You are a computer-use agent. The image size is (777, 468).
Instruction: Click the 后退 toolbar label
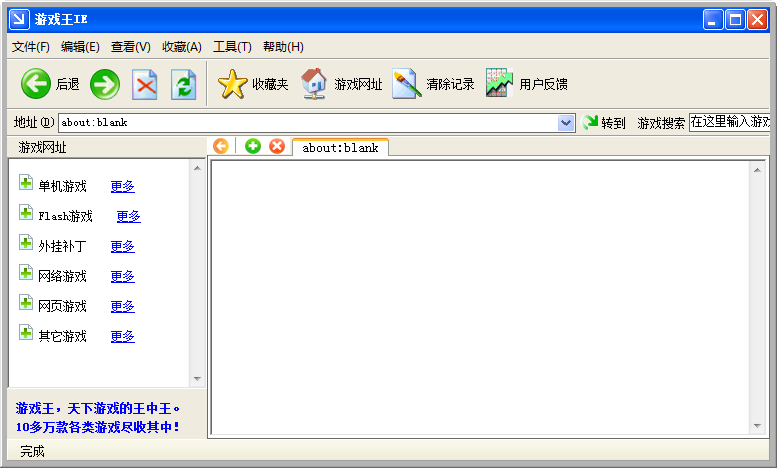[x=67, y=84]
